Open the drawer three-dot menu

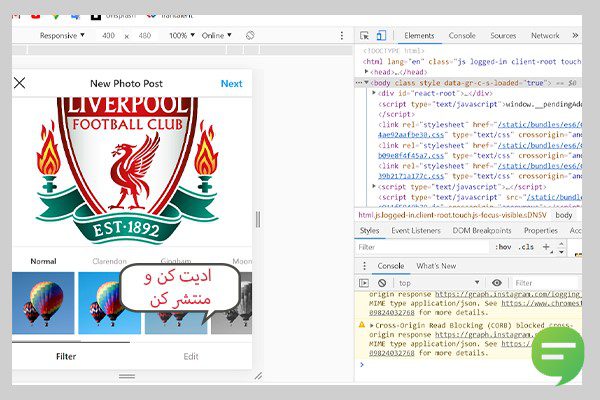pos(364,266)
